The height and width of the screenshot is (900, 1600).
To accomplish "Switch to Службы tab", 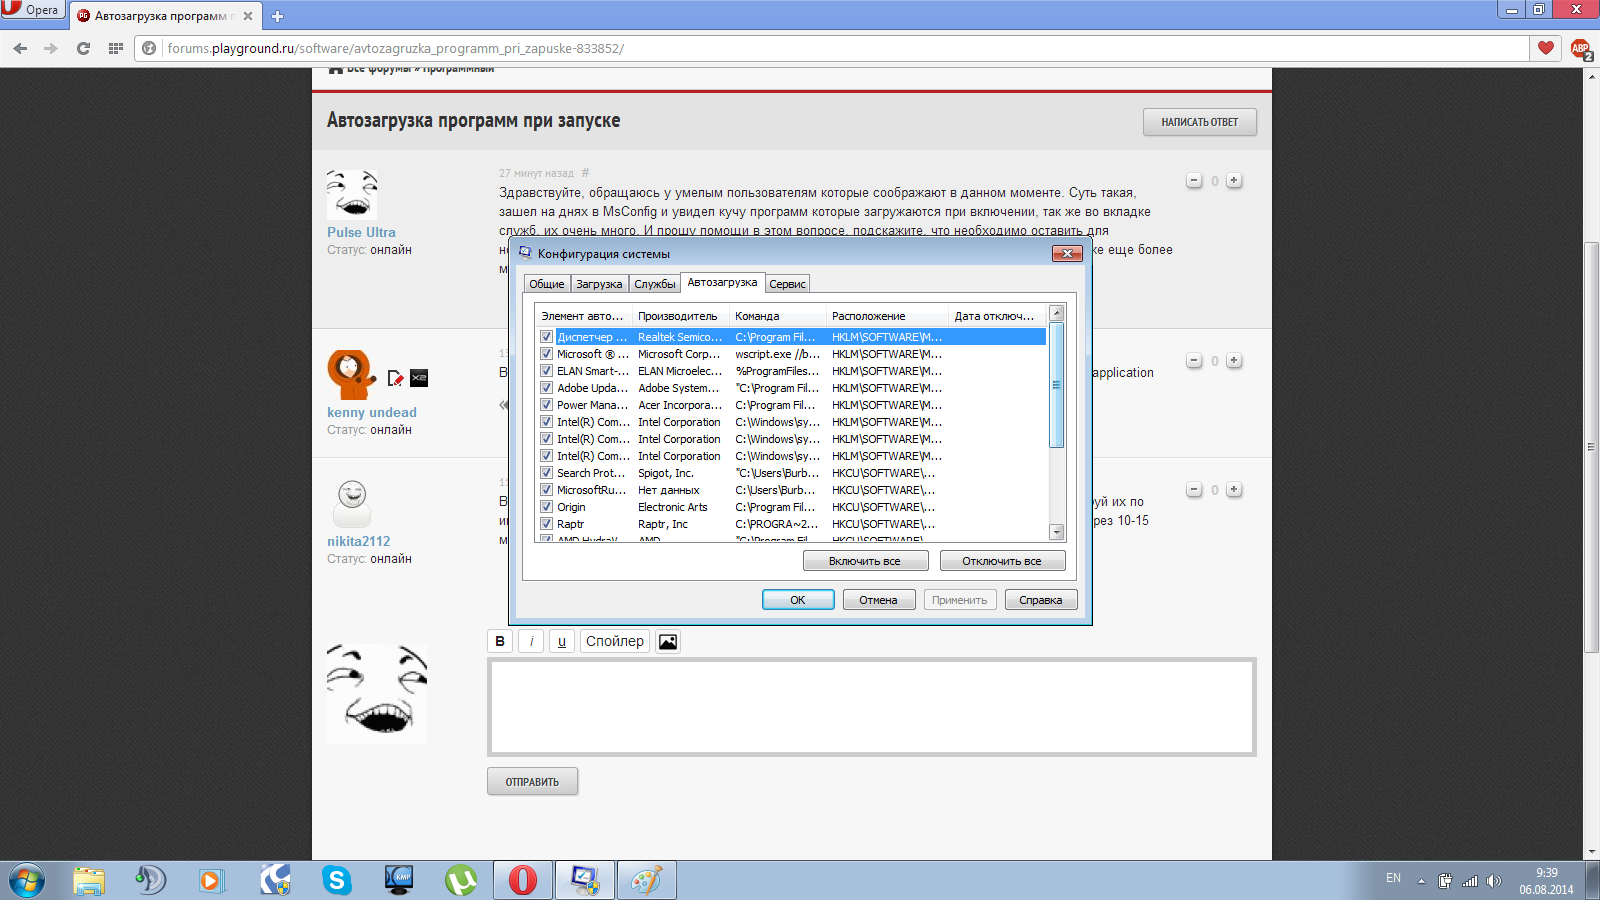I will [655, 284].
